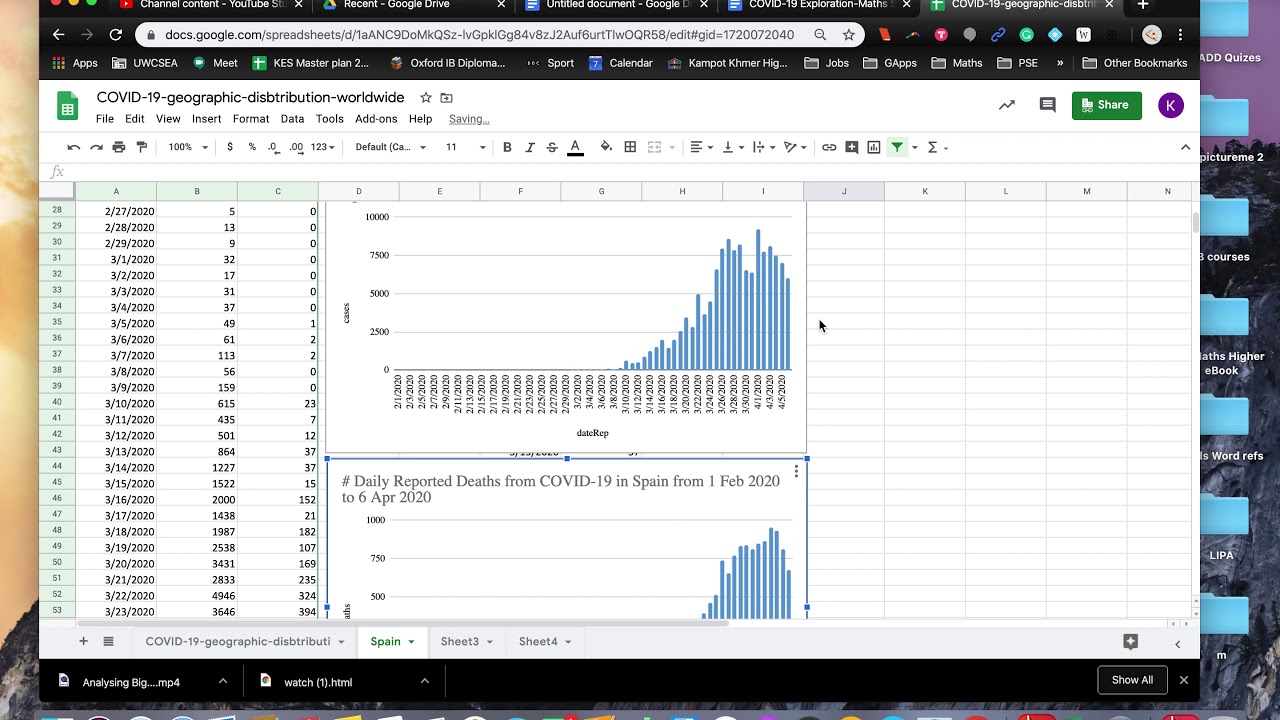The height and width of the screenshot is (720, 1280).
Task: Open the font size dropdown
Action: (465, 147)
